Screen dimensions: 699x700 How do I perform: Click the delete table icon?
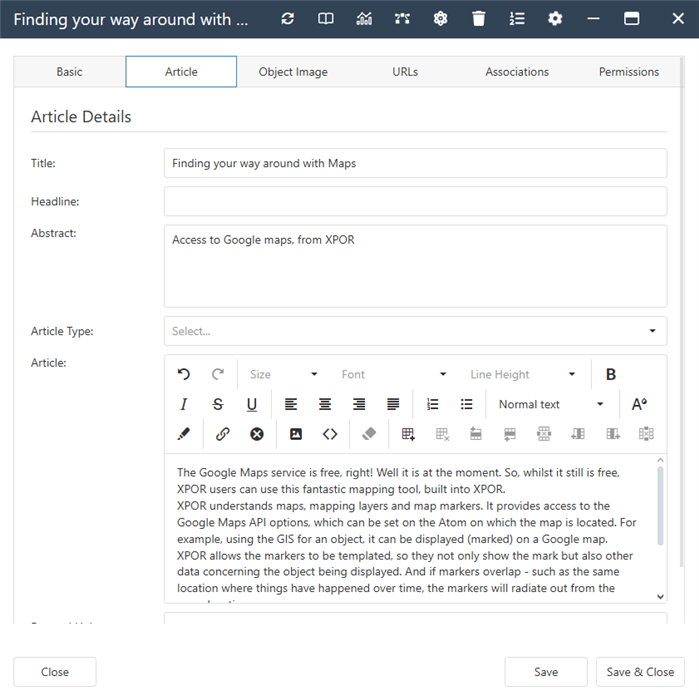(442, 434)
